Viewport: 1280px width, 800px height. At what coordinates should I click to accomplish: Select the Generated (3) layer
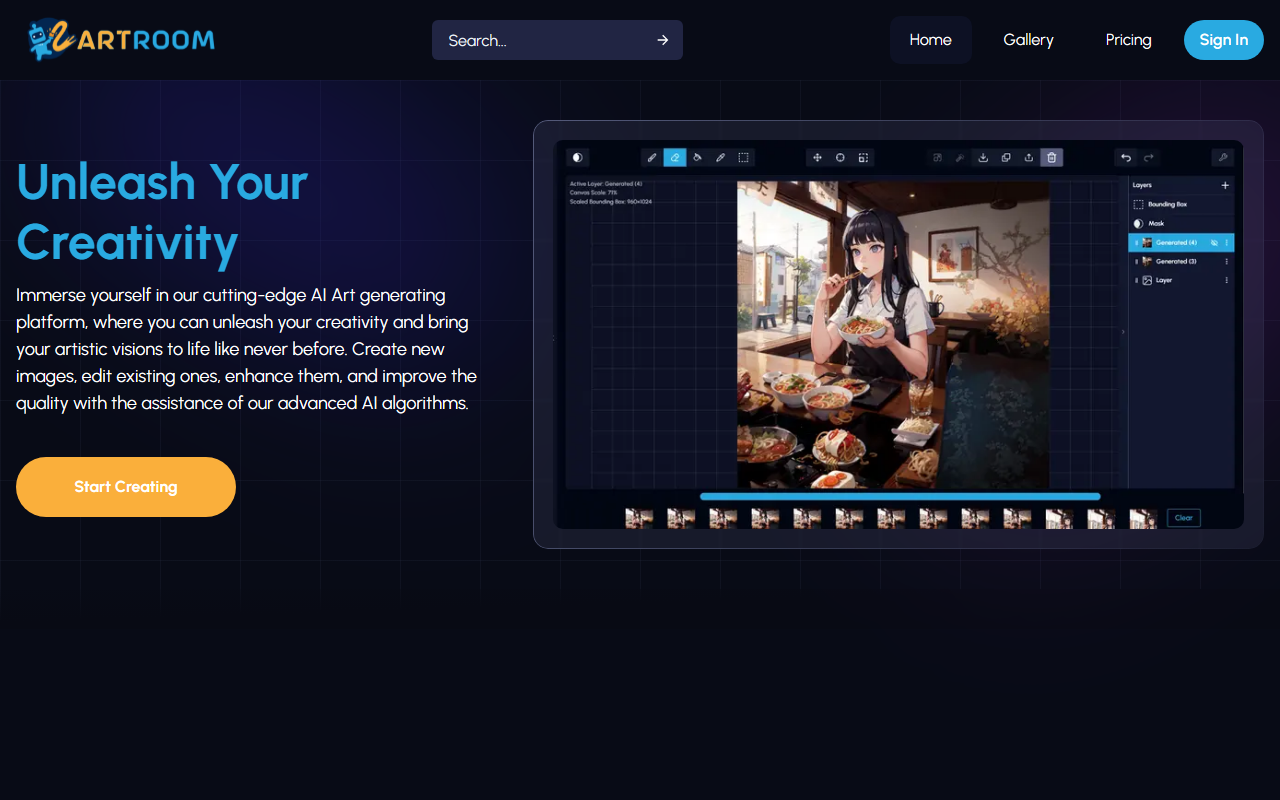tap(1181, 261)
